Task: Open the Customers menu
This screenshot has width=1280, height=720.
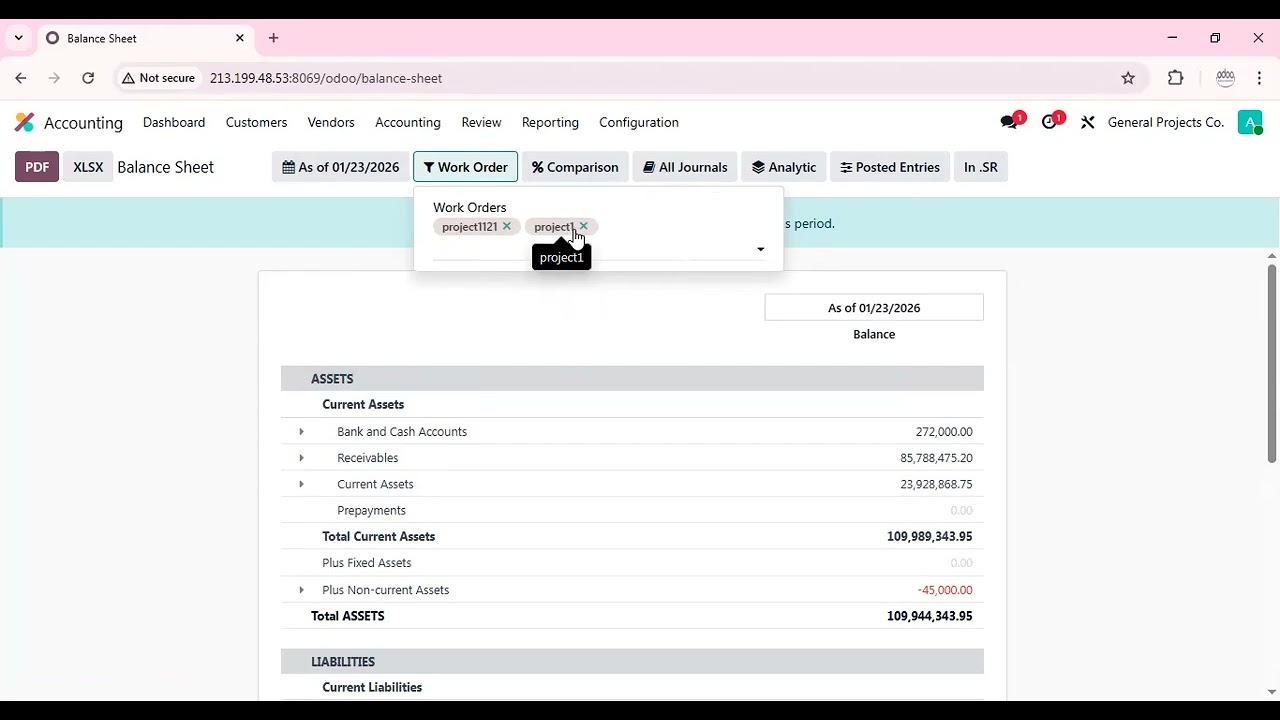Action: tap(256, 122)
